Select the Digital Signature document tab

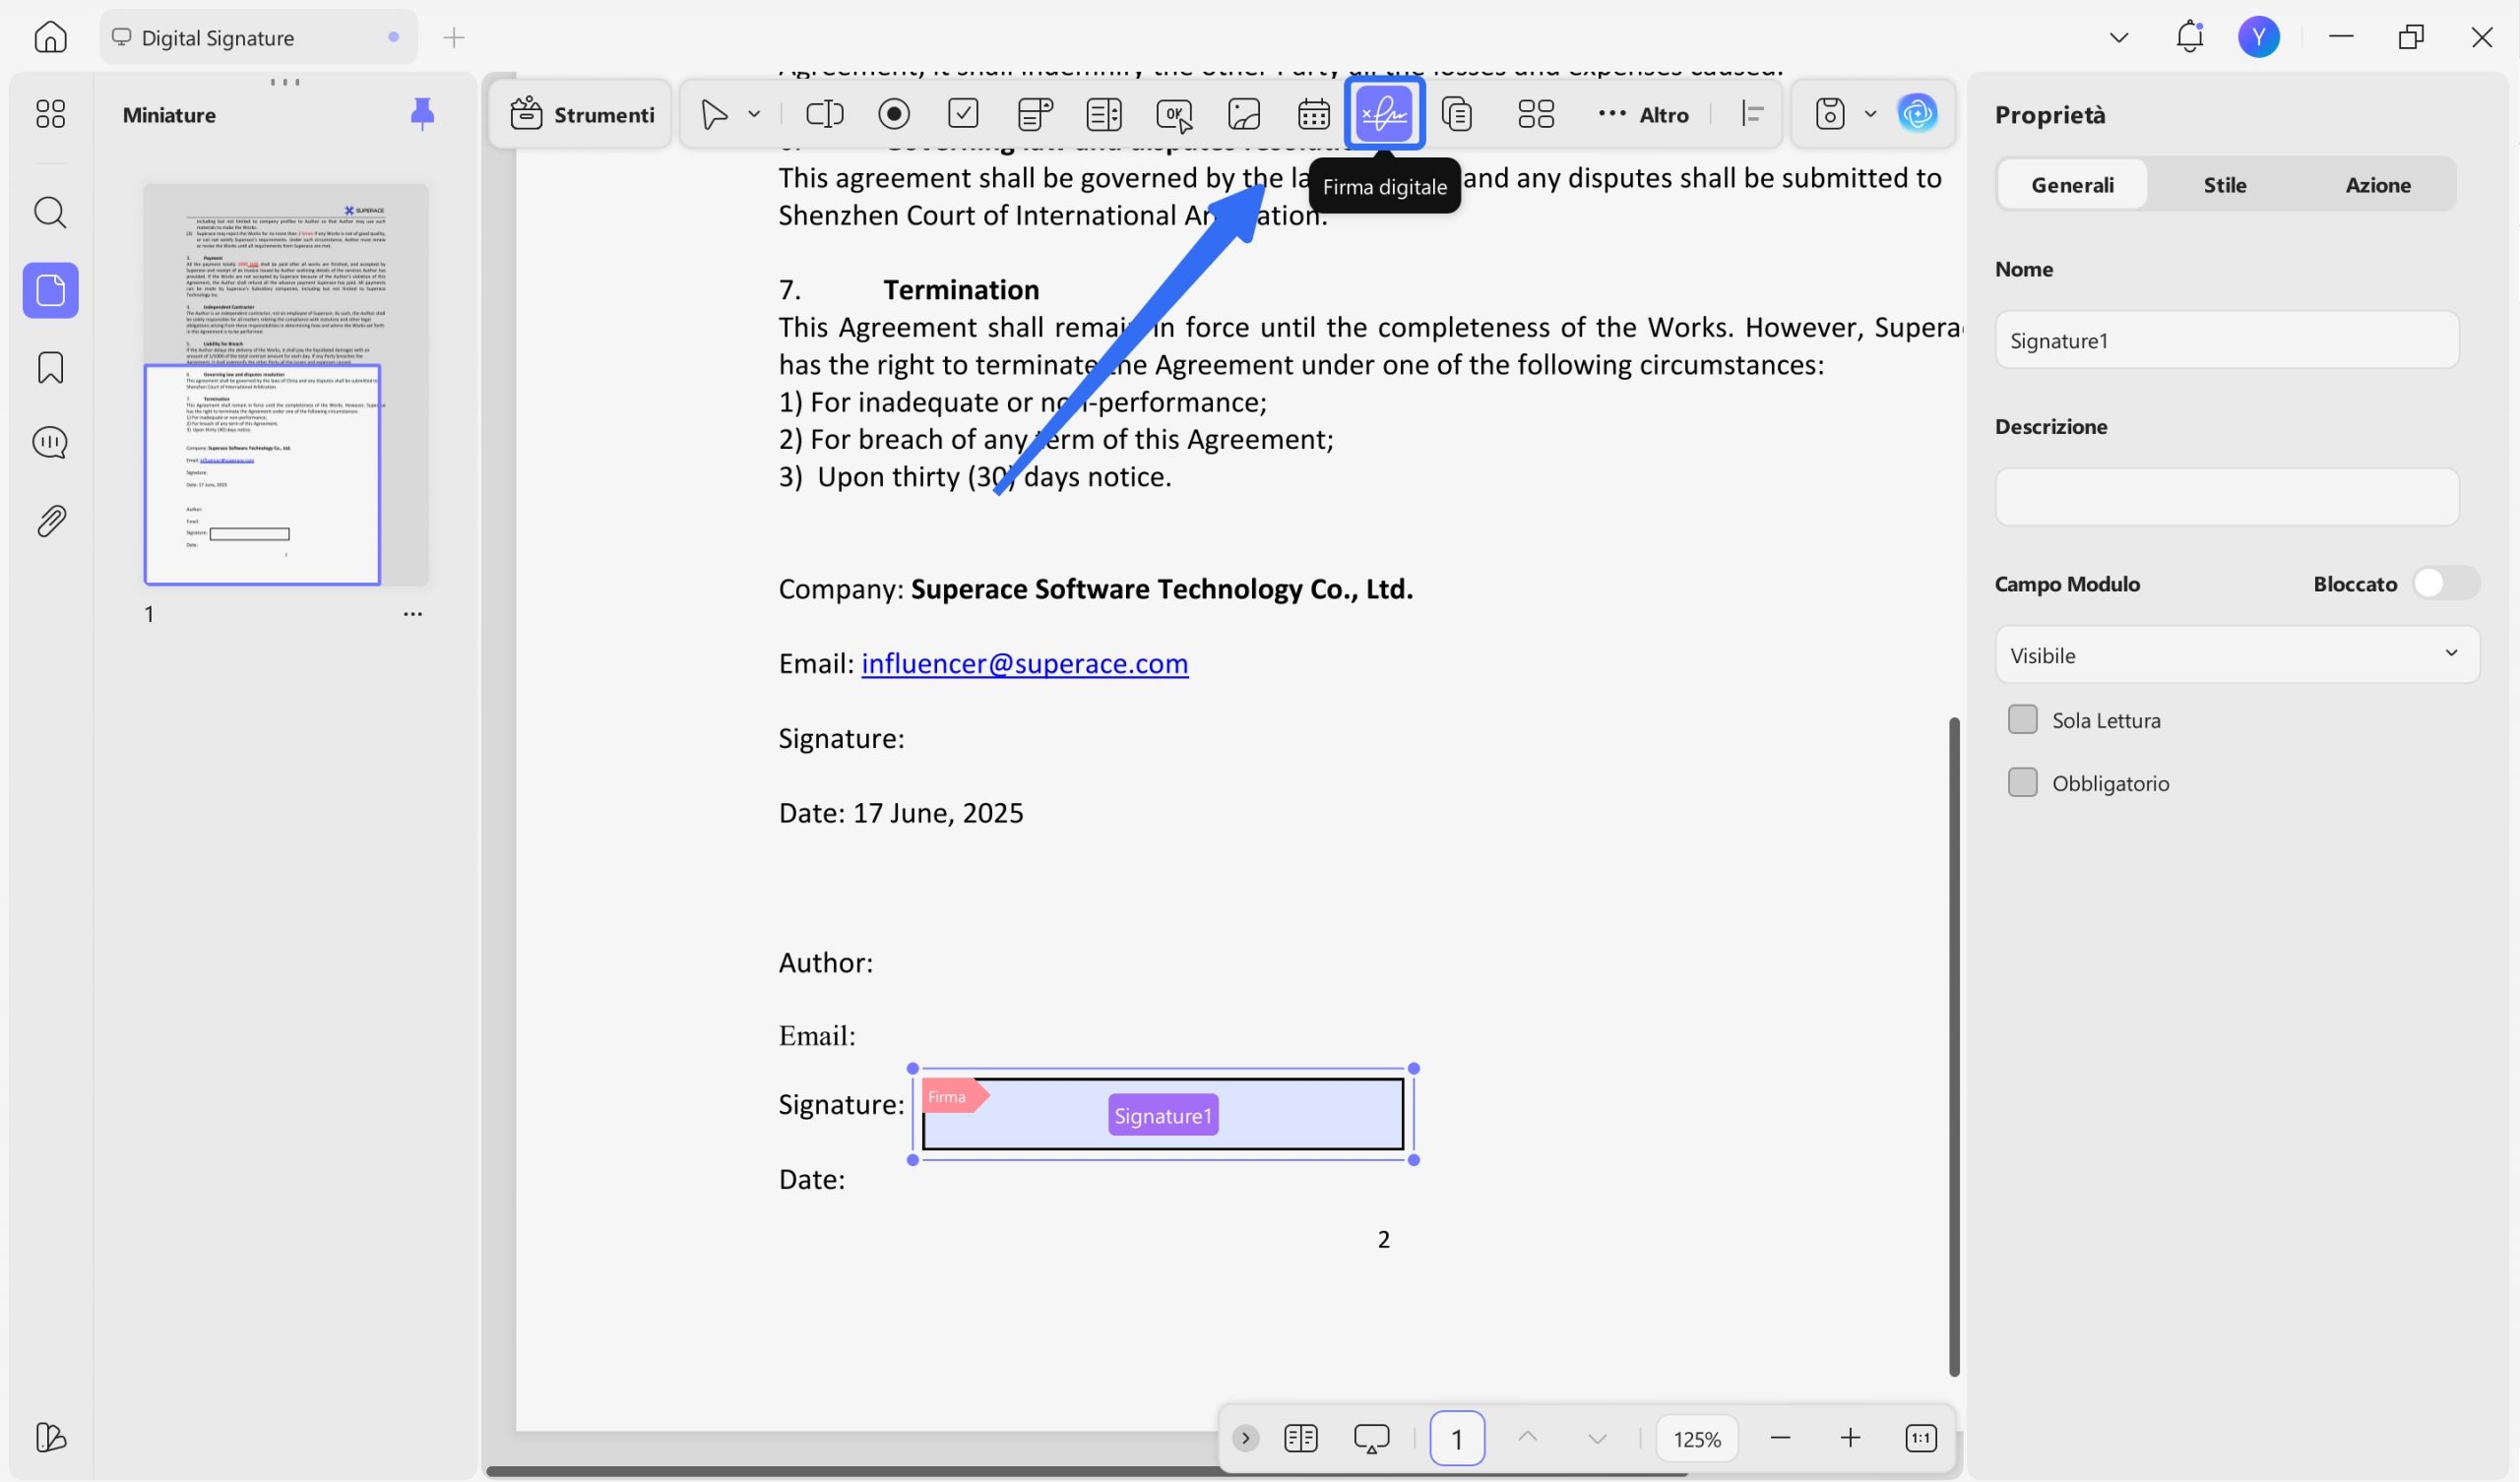259,38
